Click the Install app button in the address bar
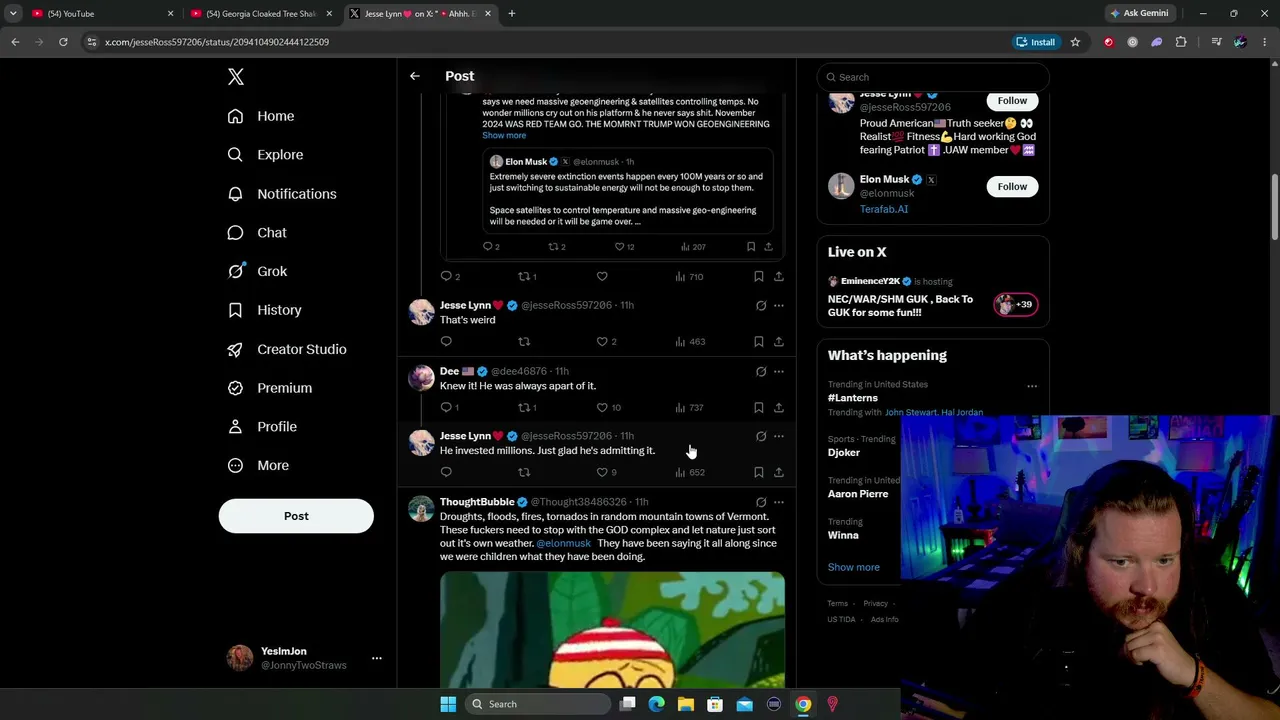Viewport: 1280px width, 720px height. (x=1036, y=42)
